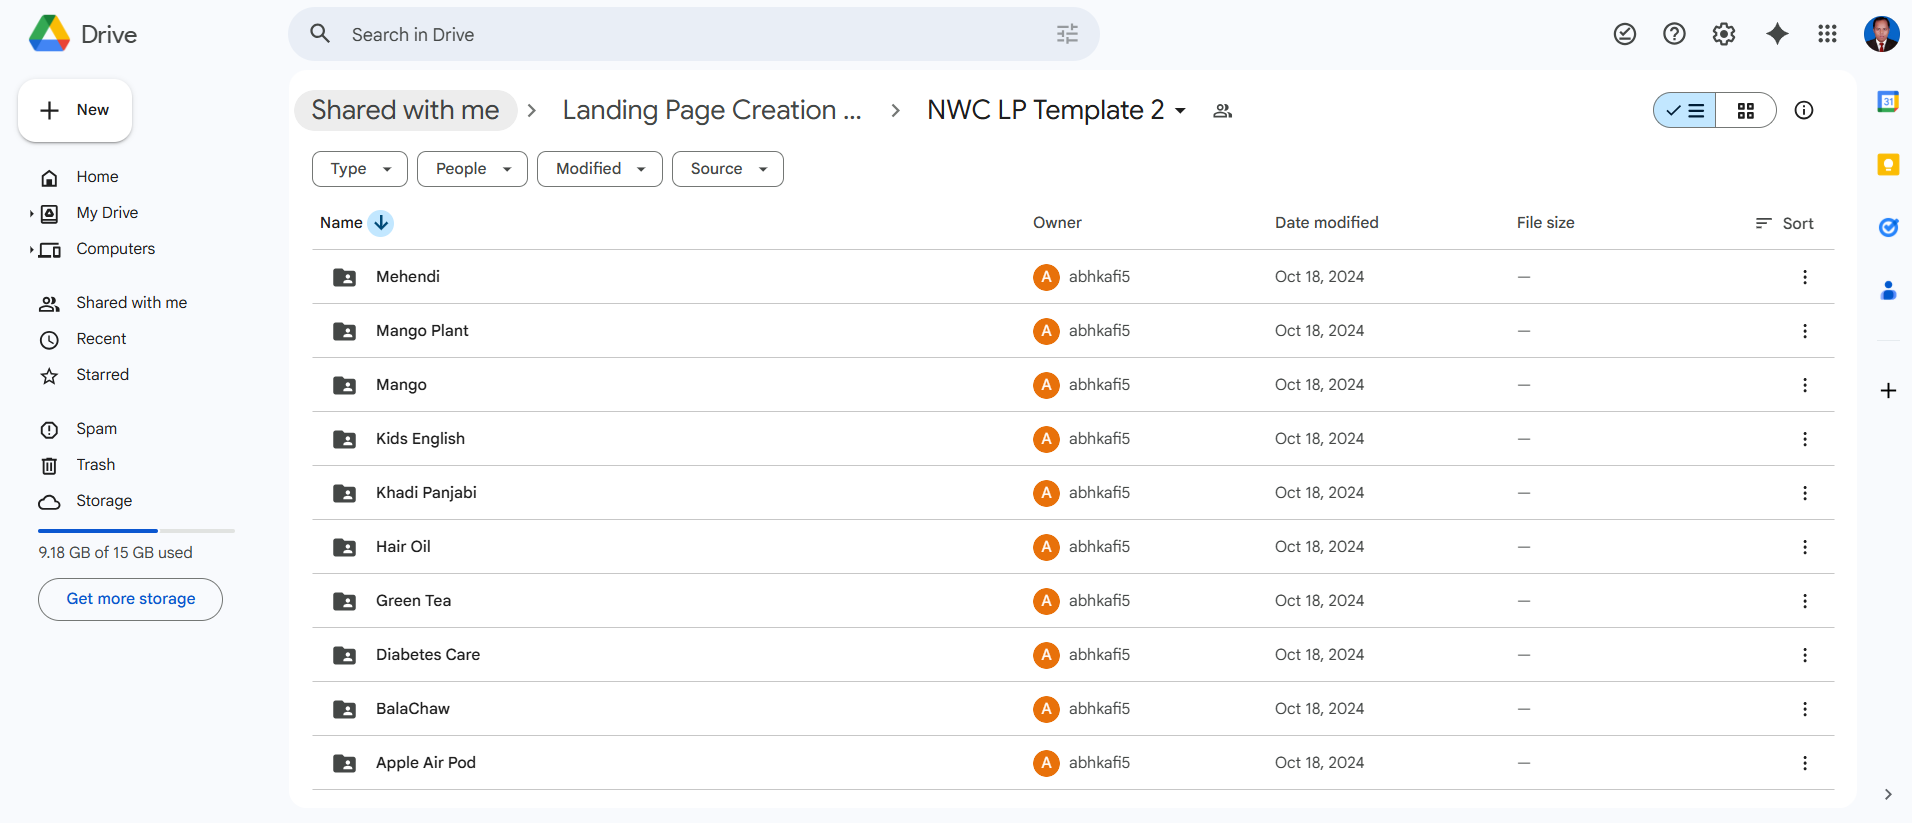Click the Get more storage button
This screenshot has width=1912, height=823.
pos(130,599)
